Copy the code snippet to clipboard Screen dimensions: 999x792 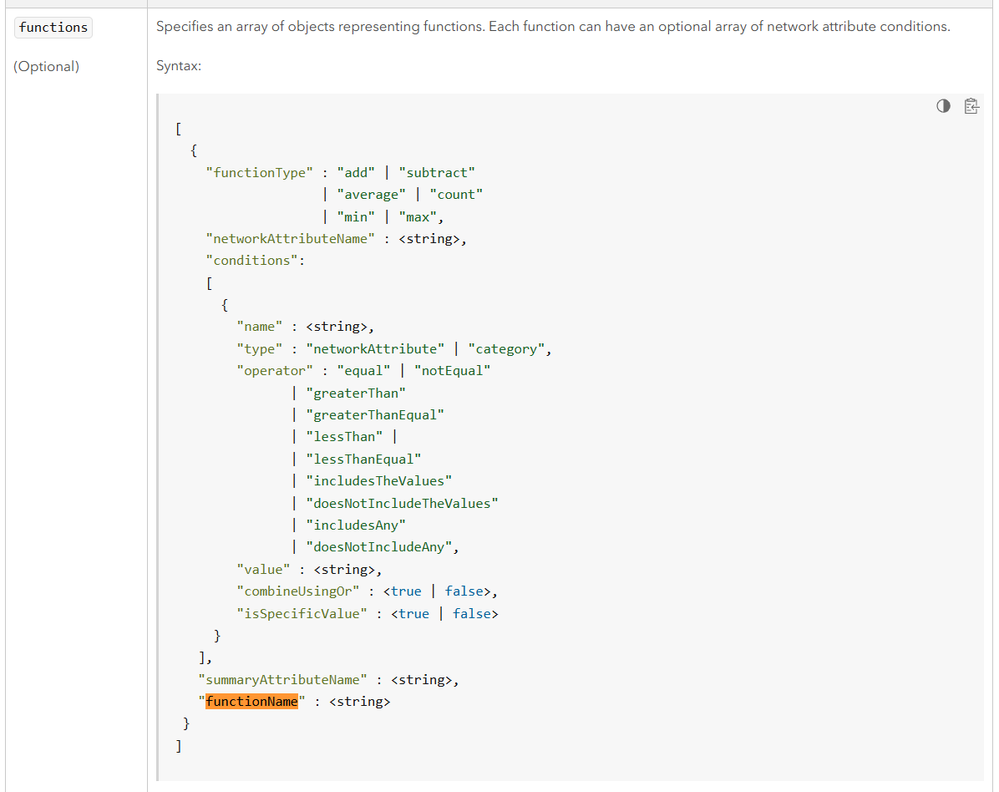[971, 106]
